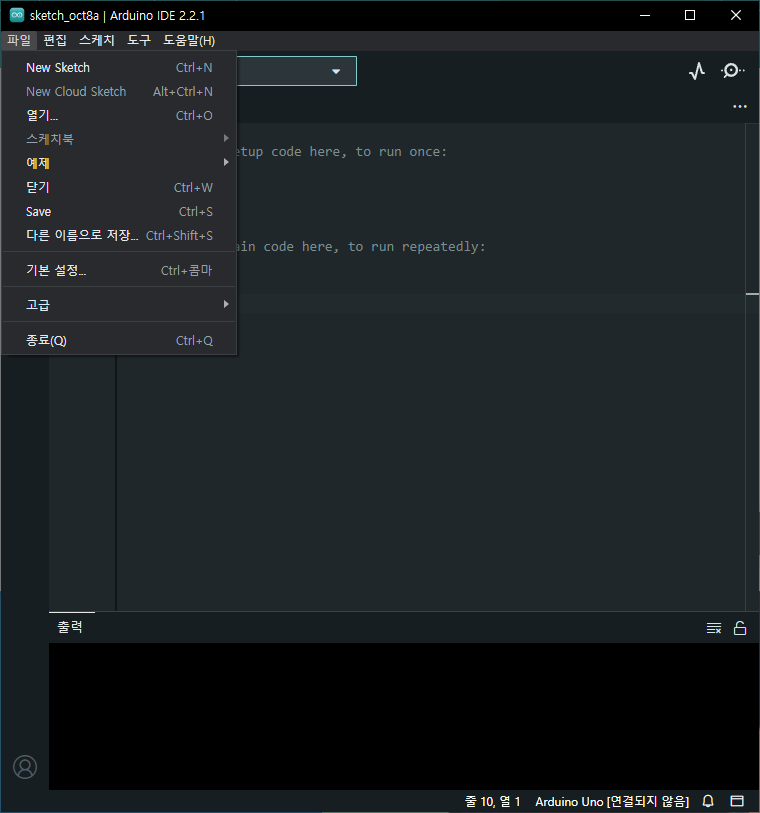Open the Serial Plotter icon

[697, 71]
